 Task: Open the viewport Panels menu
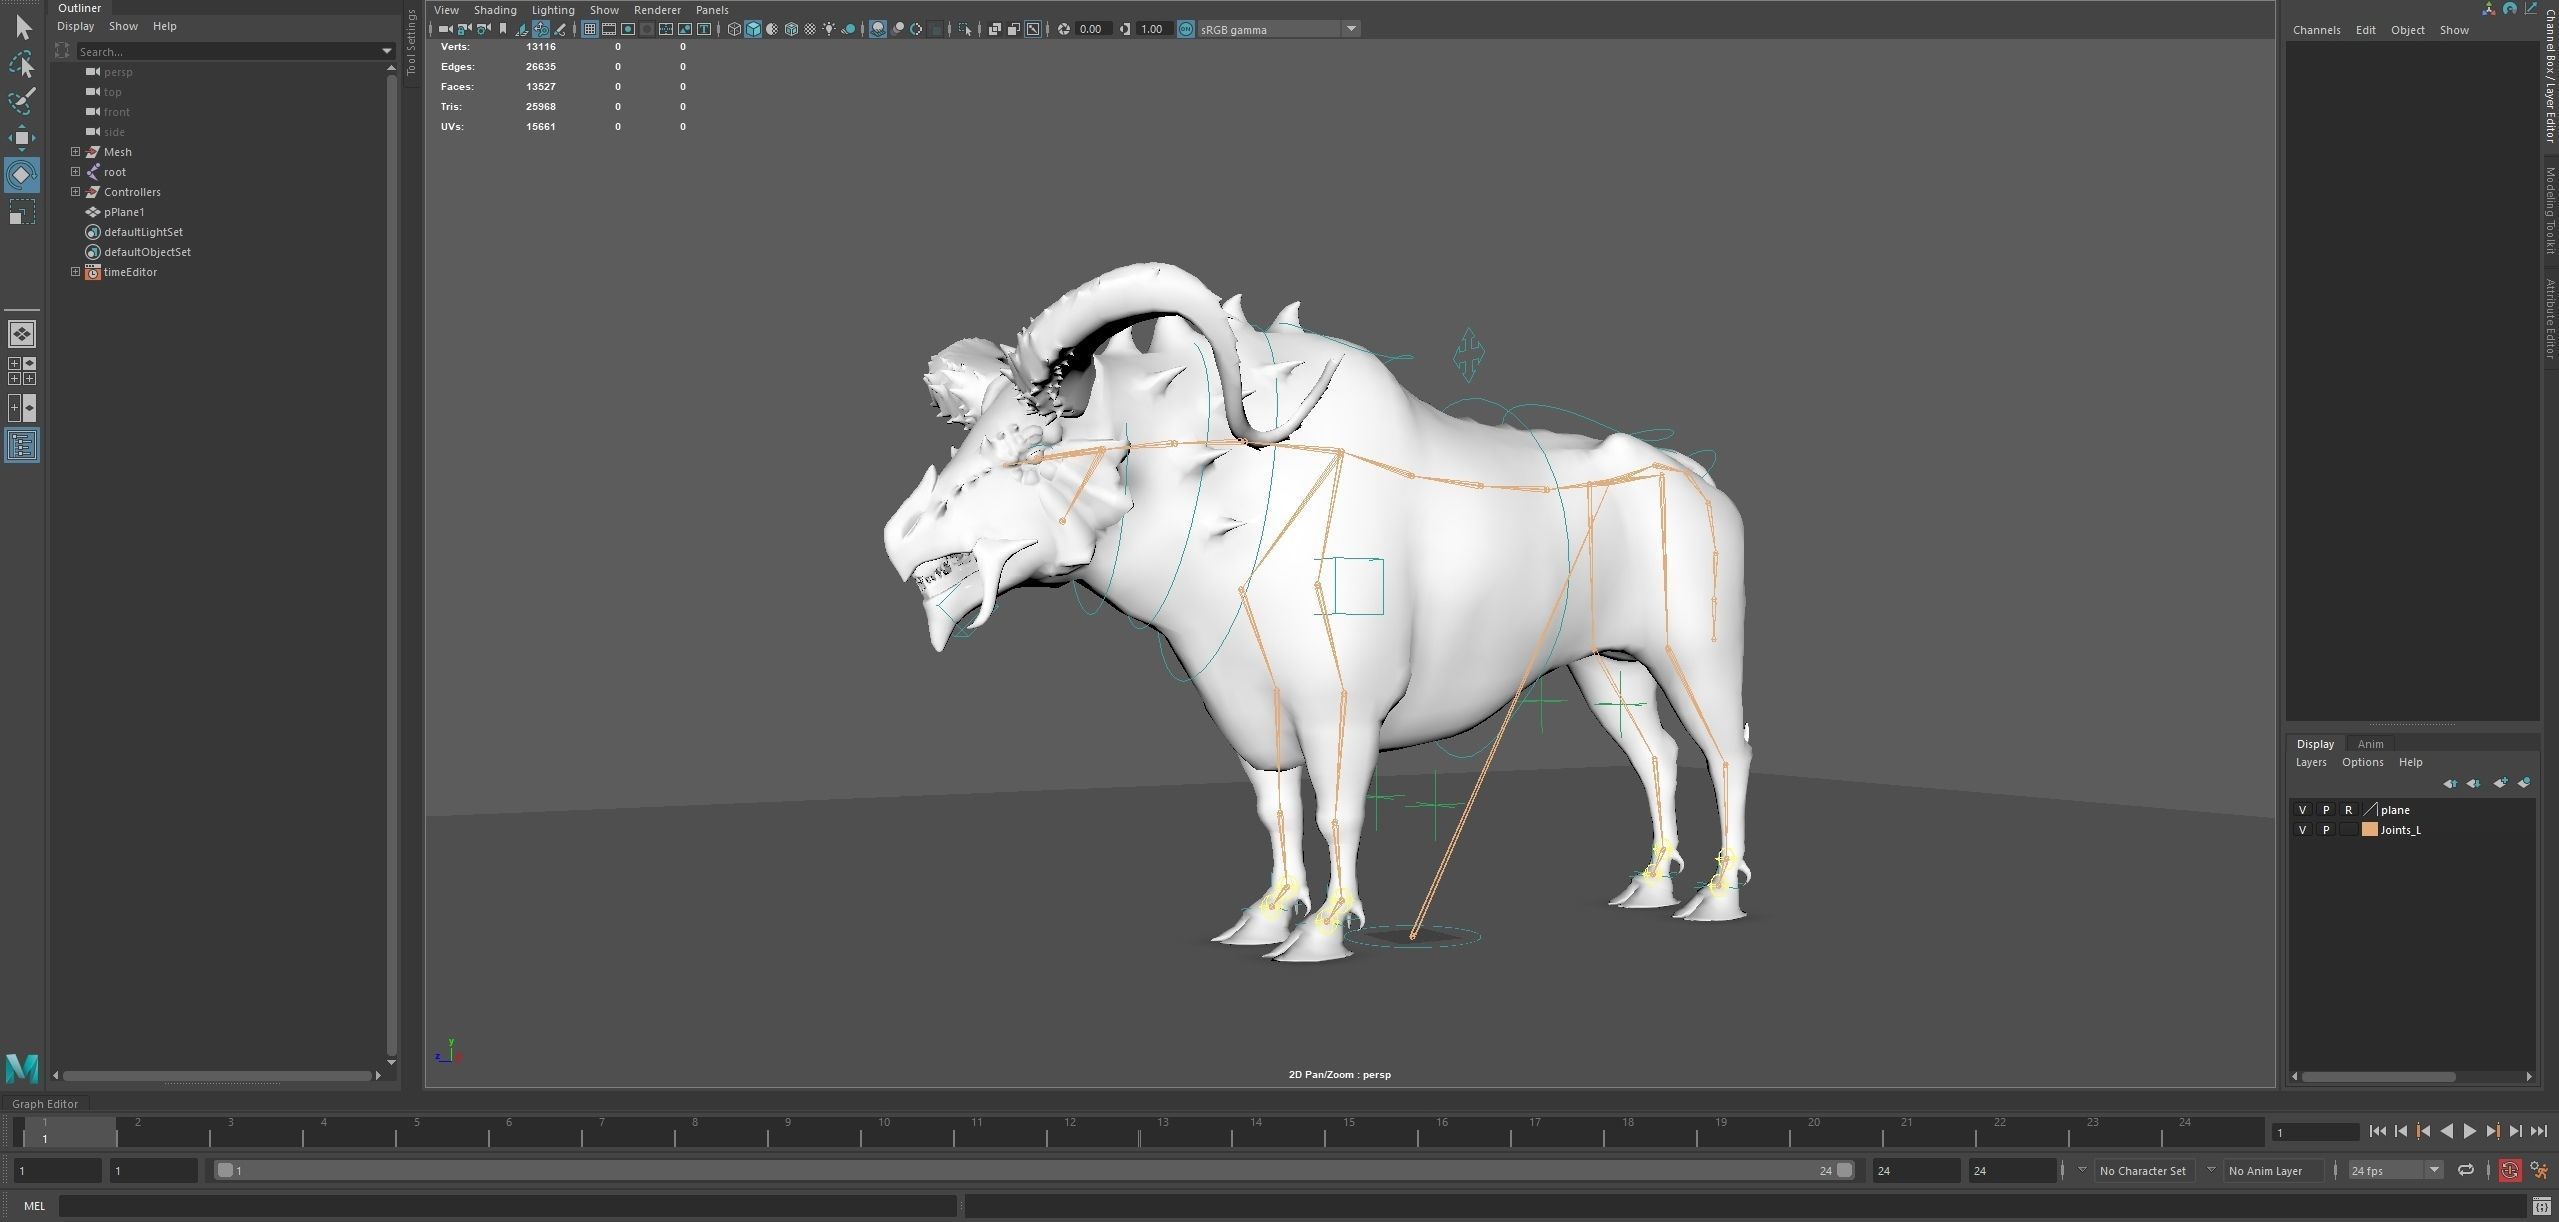coord(712,10)
